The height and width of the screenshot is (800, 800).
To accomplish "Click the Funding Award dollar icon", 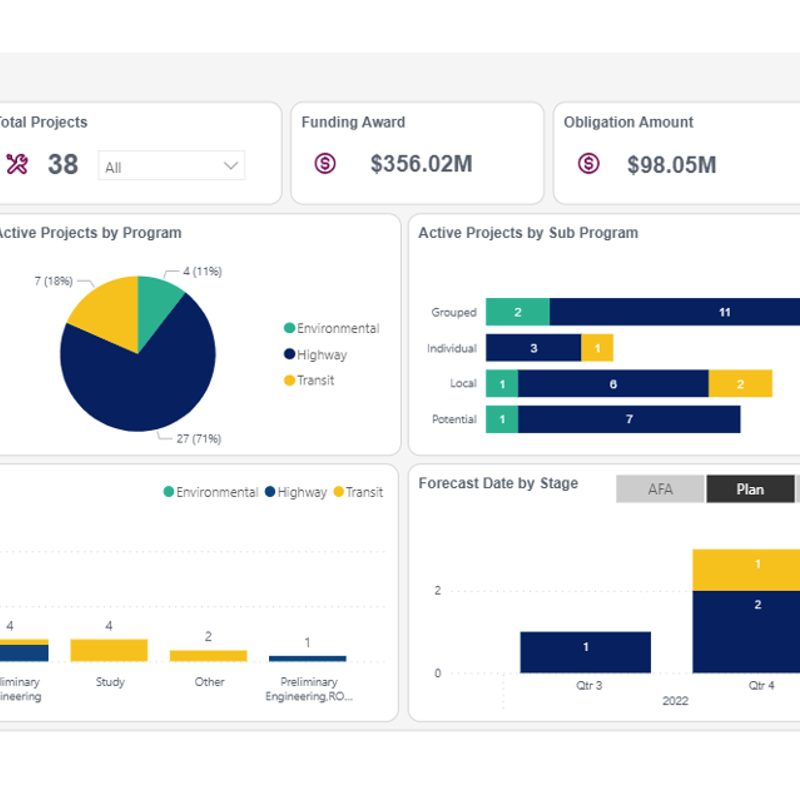I will pyautogui.click(x=325, y=163).
